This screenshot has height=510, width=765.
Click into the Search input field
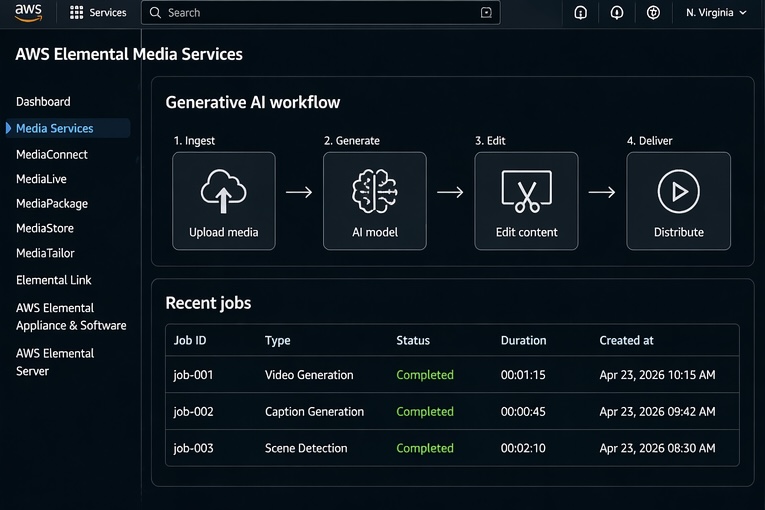pyautogui.click(x=310, y=13)
